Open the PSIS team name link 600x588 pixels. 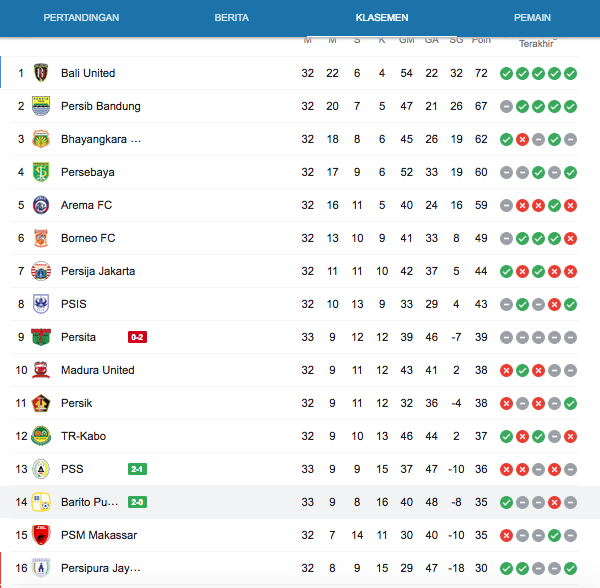pyautogui.click(x=74, y=304)
